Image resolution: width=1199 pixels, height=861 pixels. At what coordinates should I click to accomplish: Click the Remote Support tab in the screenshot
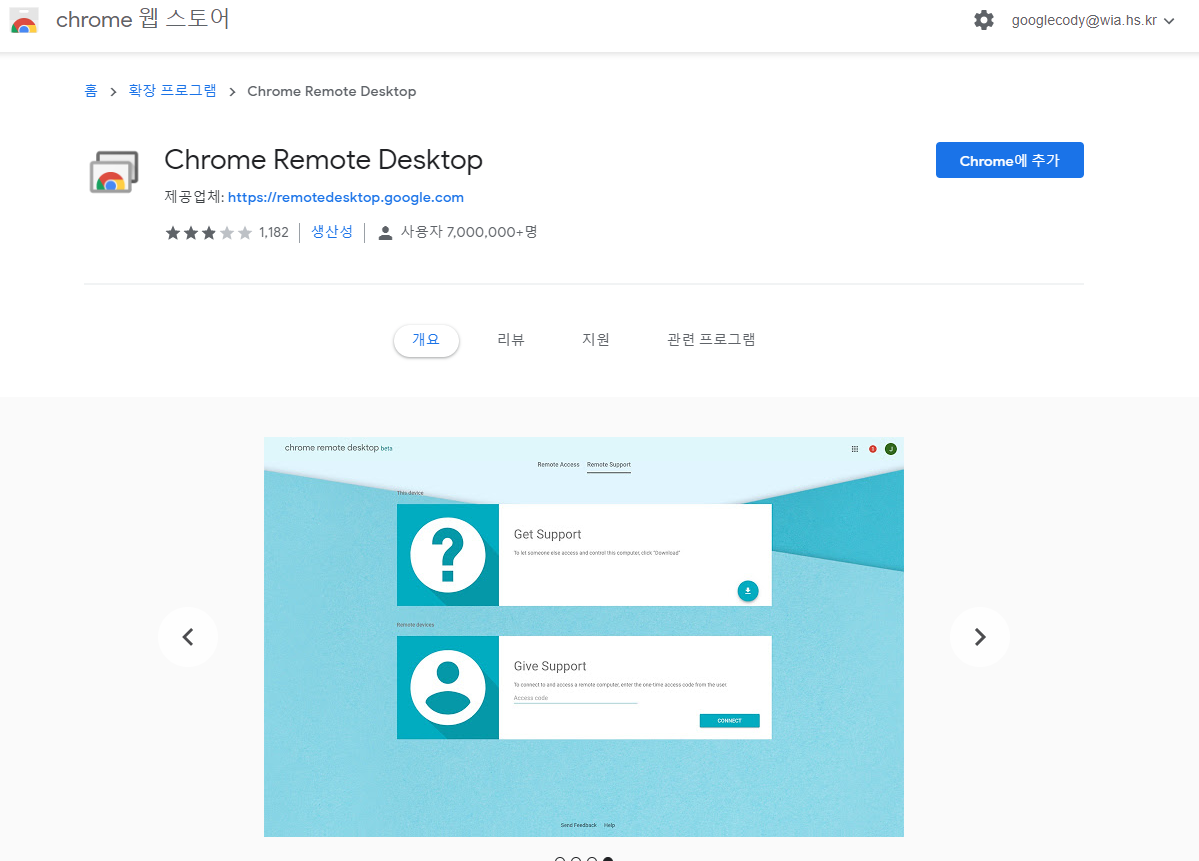pyautogui.click(x=609, y=465)
